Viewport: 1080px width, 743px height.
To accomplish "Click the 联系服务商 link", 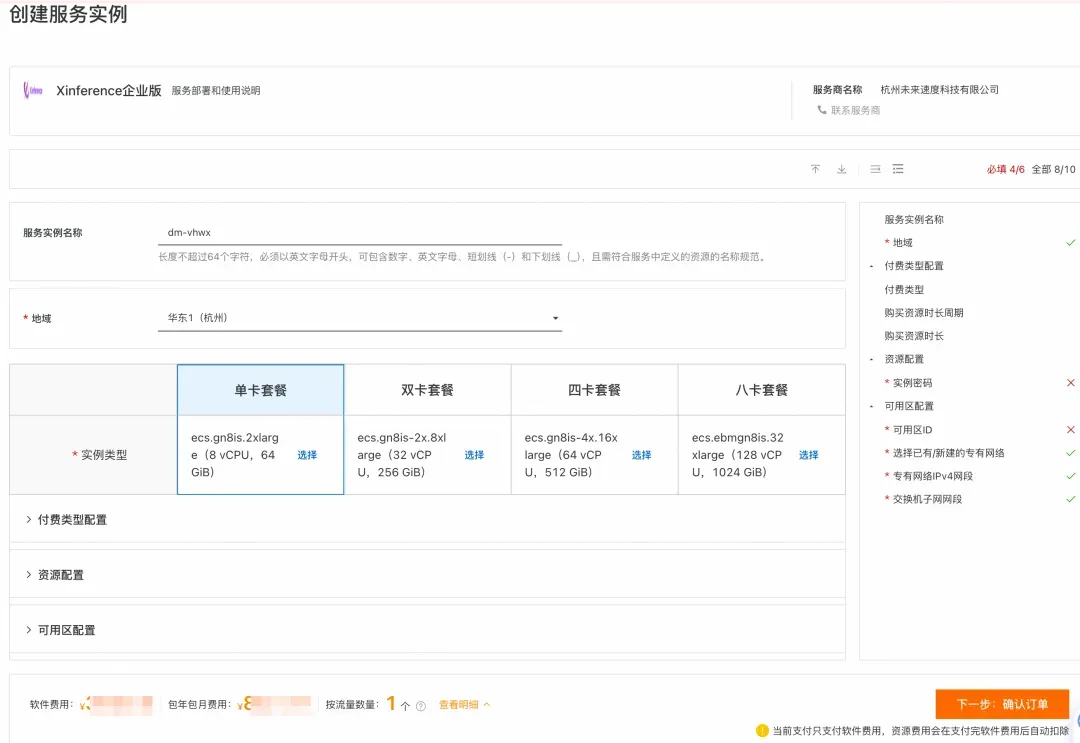I will (855, 110).
